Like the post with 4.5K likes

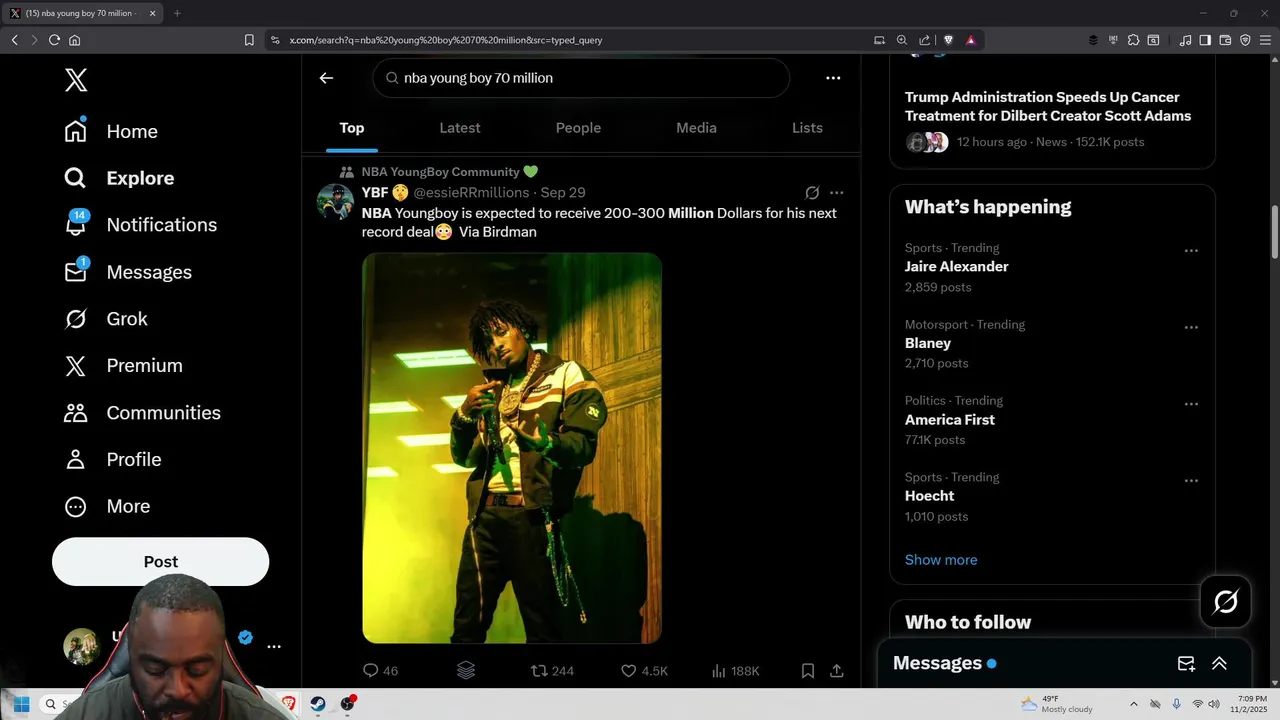coord(644,671)
